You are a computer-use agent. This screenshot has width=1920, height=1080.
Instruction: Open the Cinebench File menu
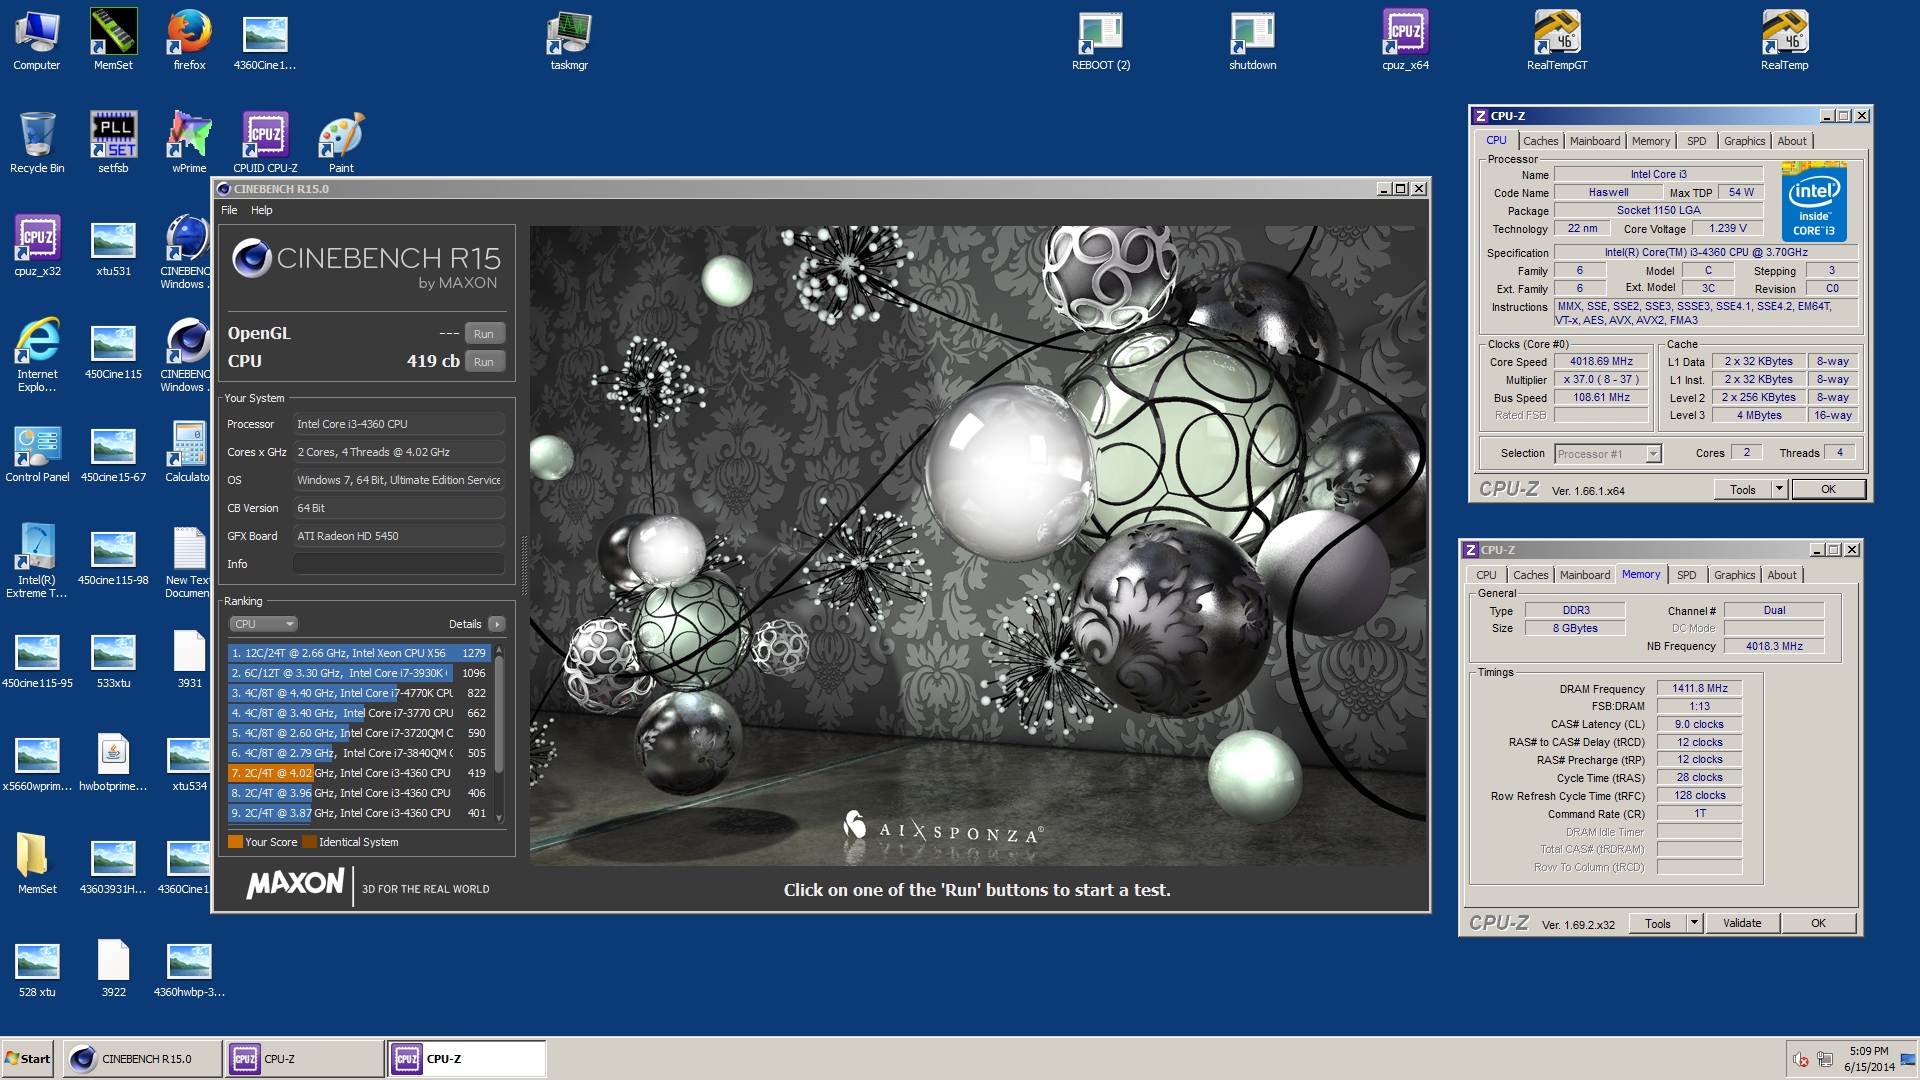tap(229, 210)
